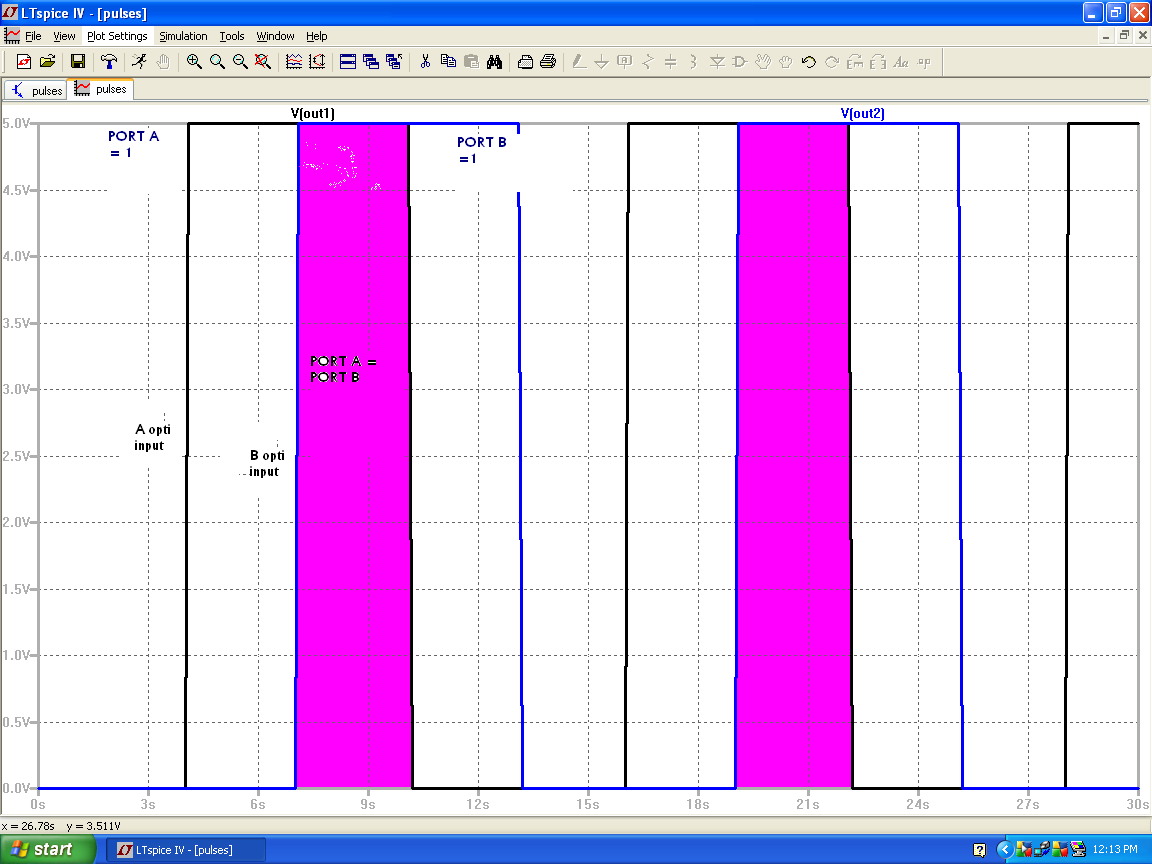Select the Capacitor component tool
1152x864 pixels.
point(670,62)
